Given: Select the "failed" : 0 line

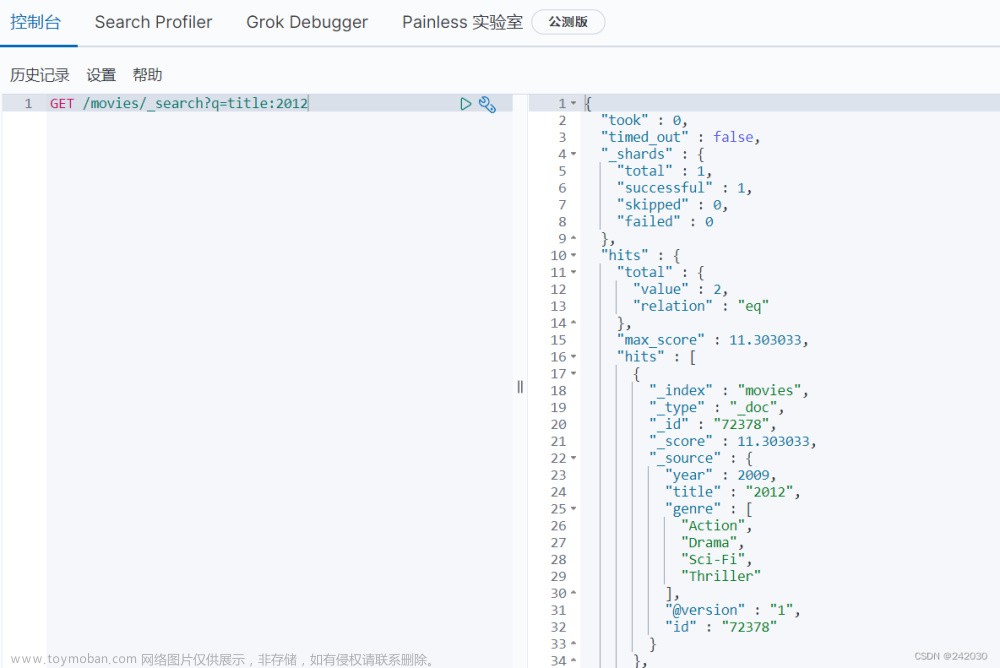Looking at the screenshot, I should [x=665, y=222].
